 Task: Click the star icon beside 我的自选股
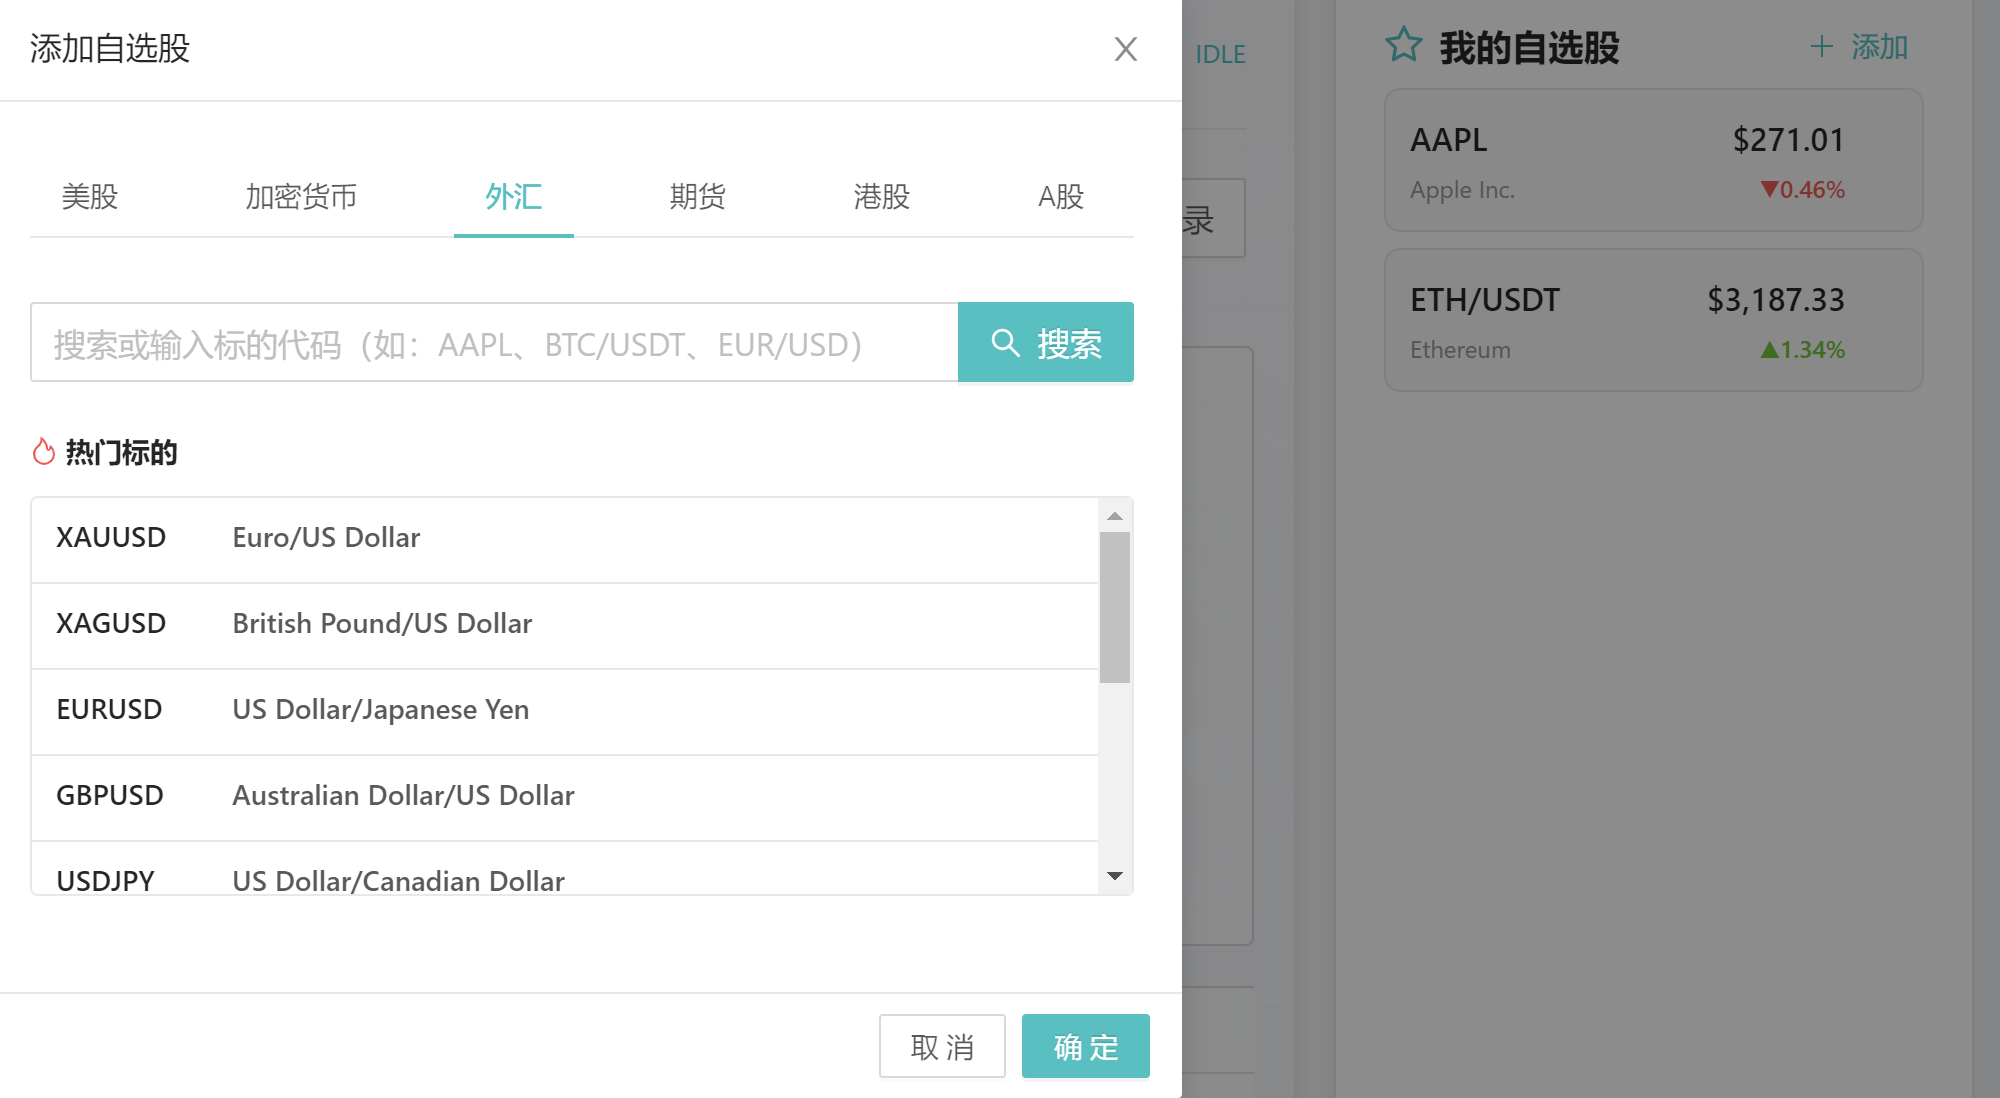(x=1403, y=45)
